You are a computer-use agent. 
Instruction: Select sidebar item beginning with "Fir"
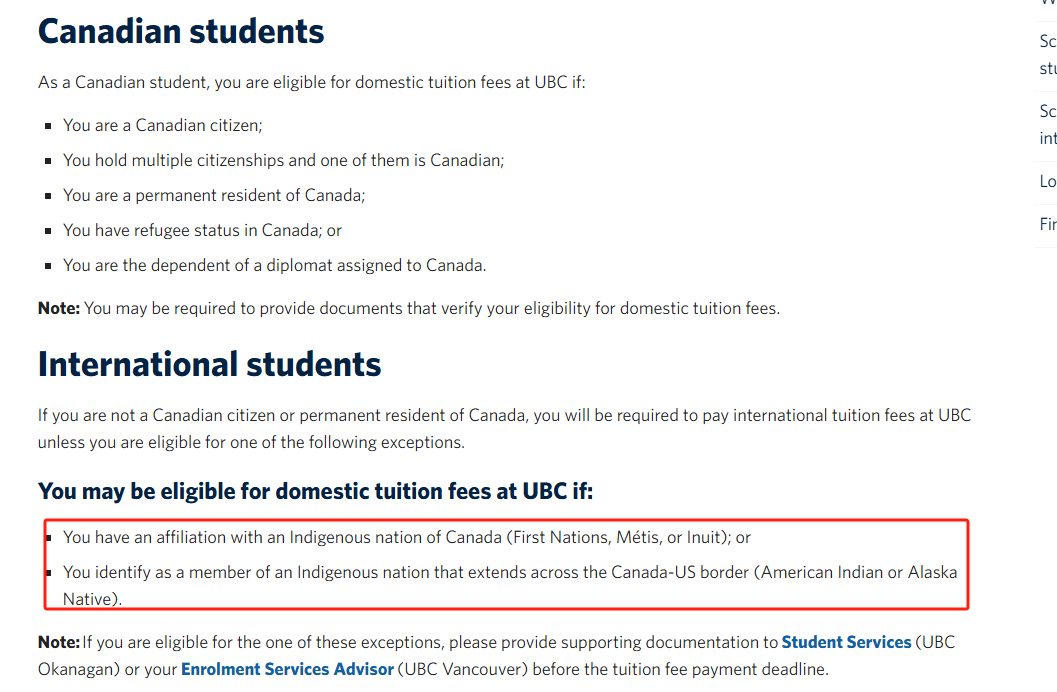coord(1048,224)
